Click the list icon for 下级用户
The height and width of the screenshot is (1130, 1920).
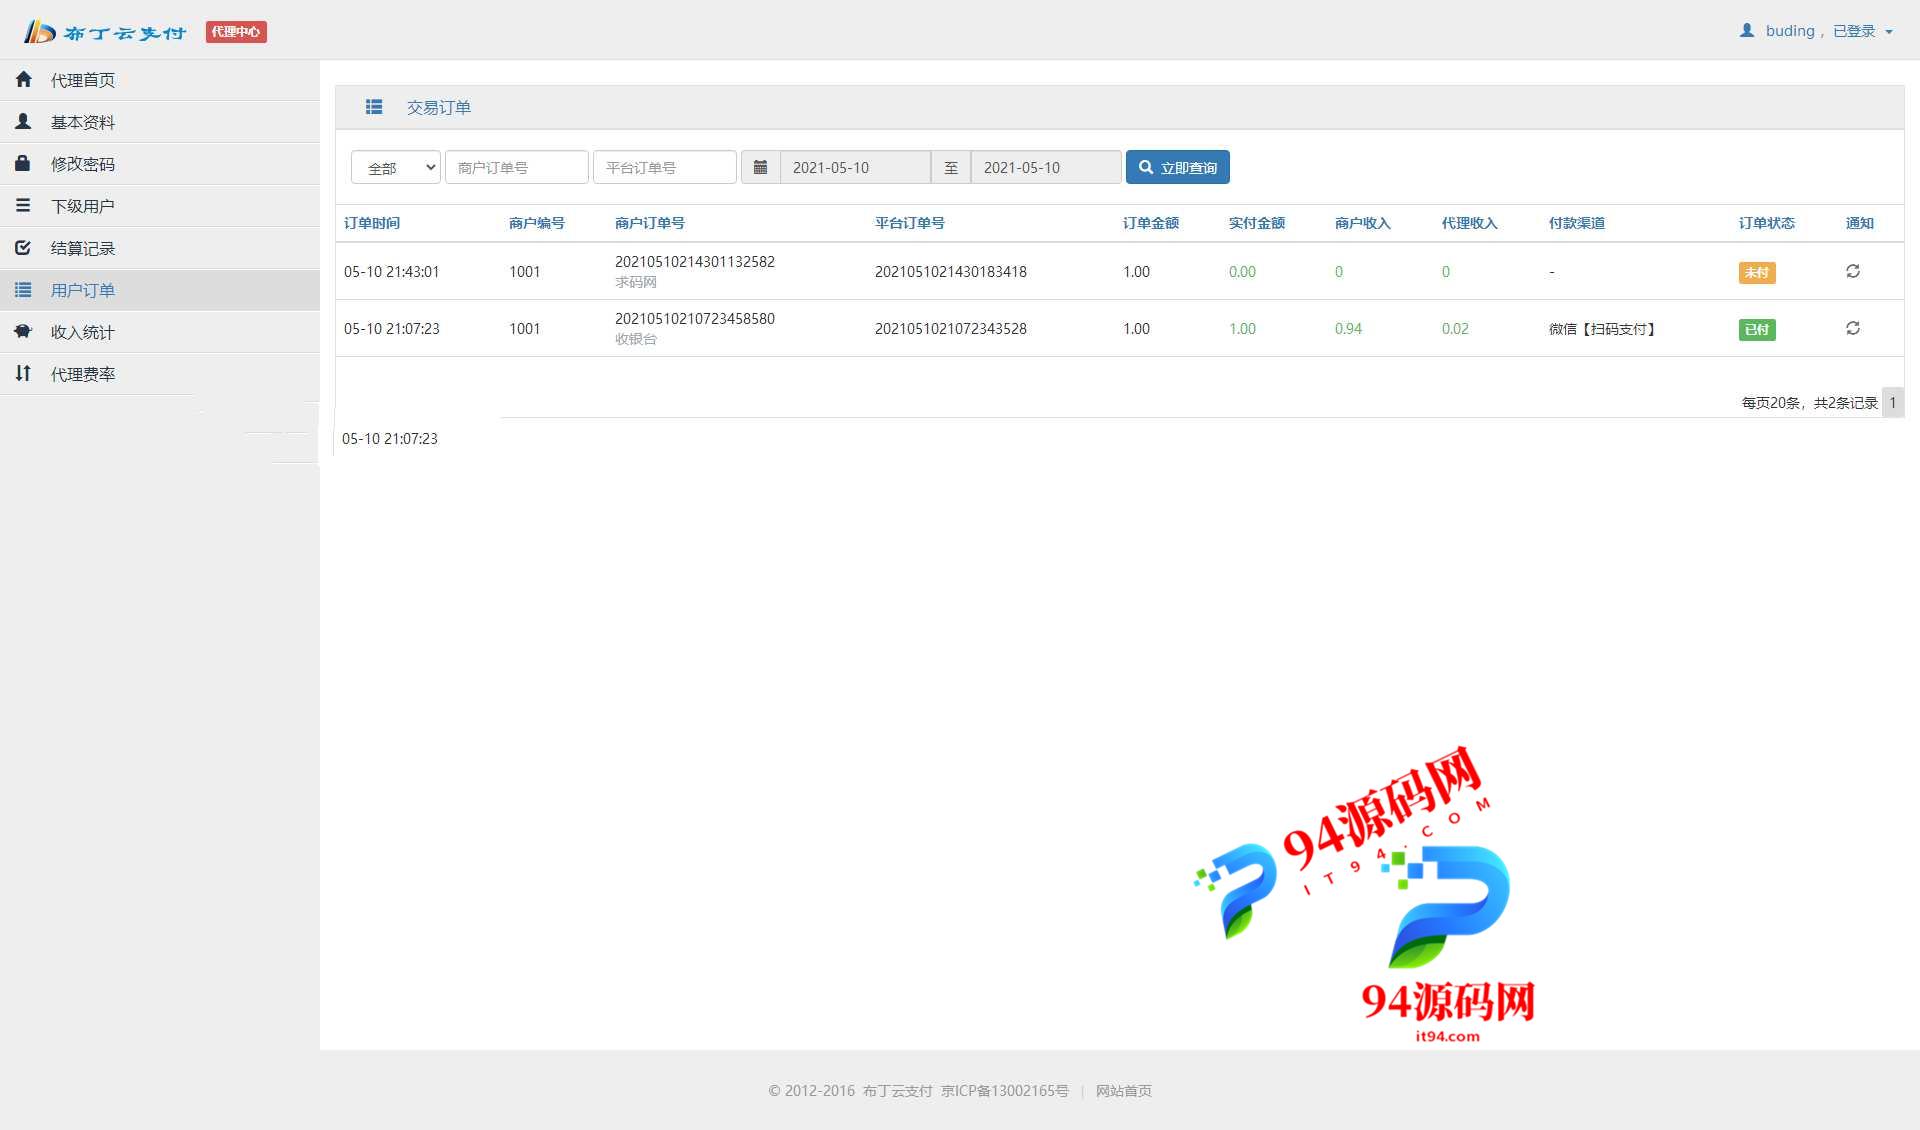[x=23, y=205]
